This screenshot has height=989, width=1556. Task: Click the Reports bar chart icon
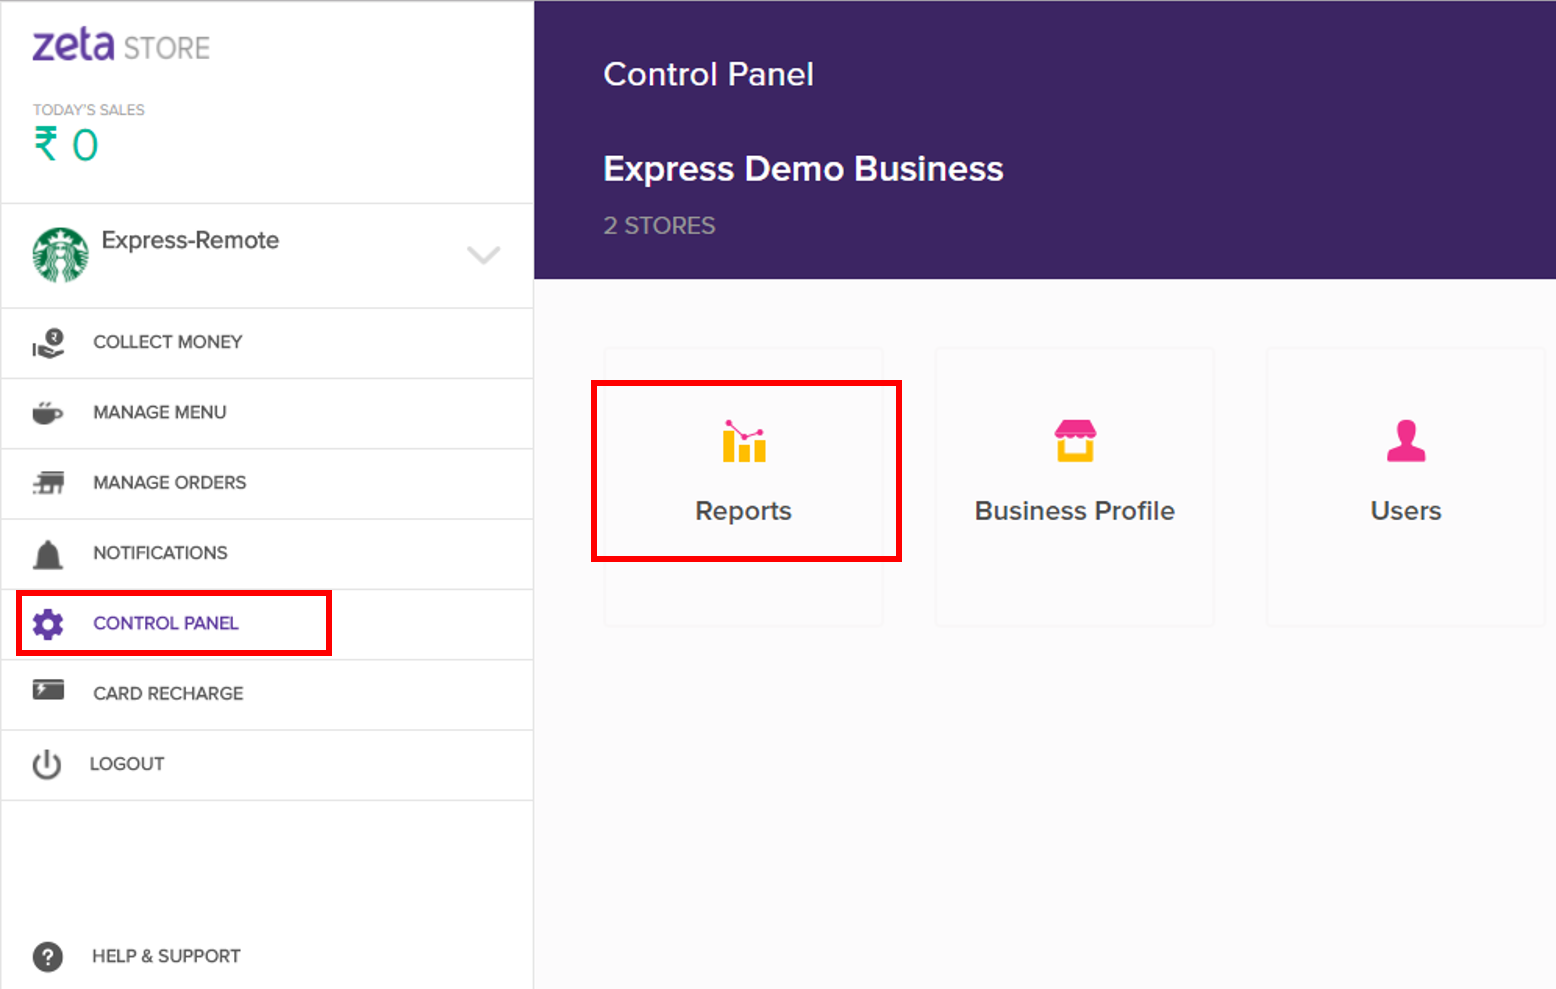click(744, 442)
